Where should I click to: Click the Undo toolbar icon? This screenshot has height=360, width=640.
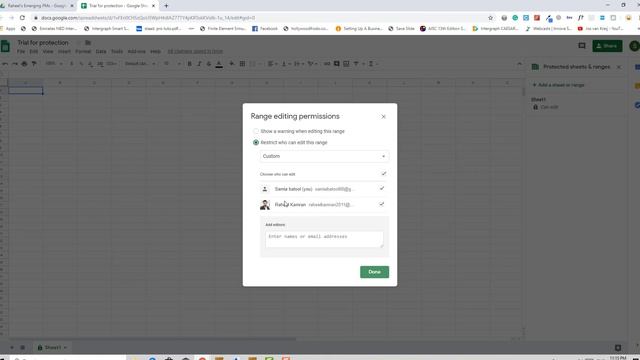[5, 64]
